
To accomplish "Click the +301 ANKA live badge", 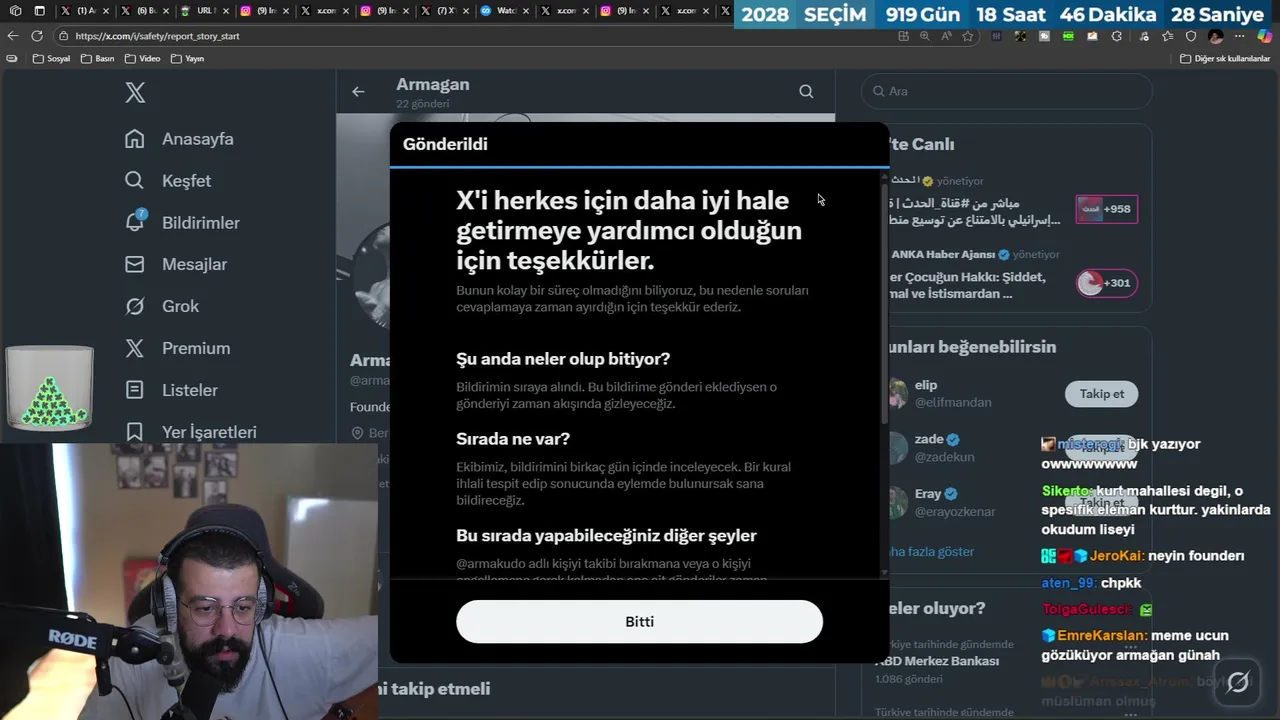I will (1106, 283).
